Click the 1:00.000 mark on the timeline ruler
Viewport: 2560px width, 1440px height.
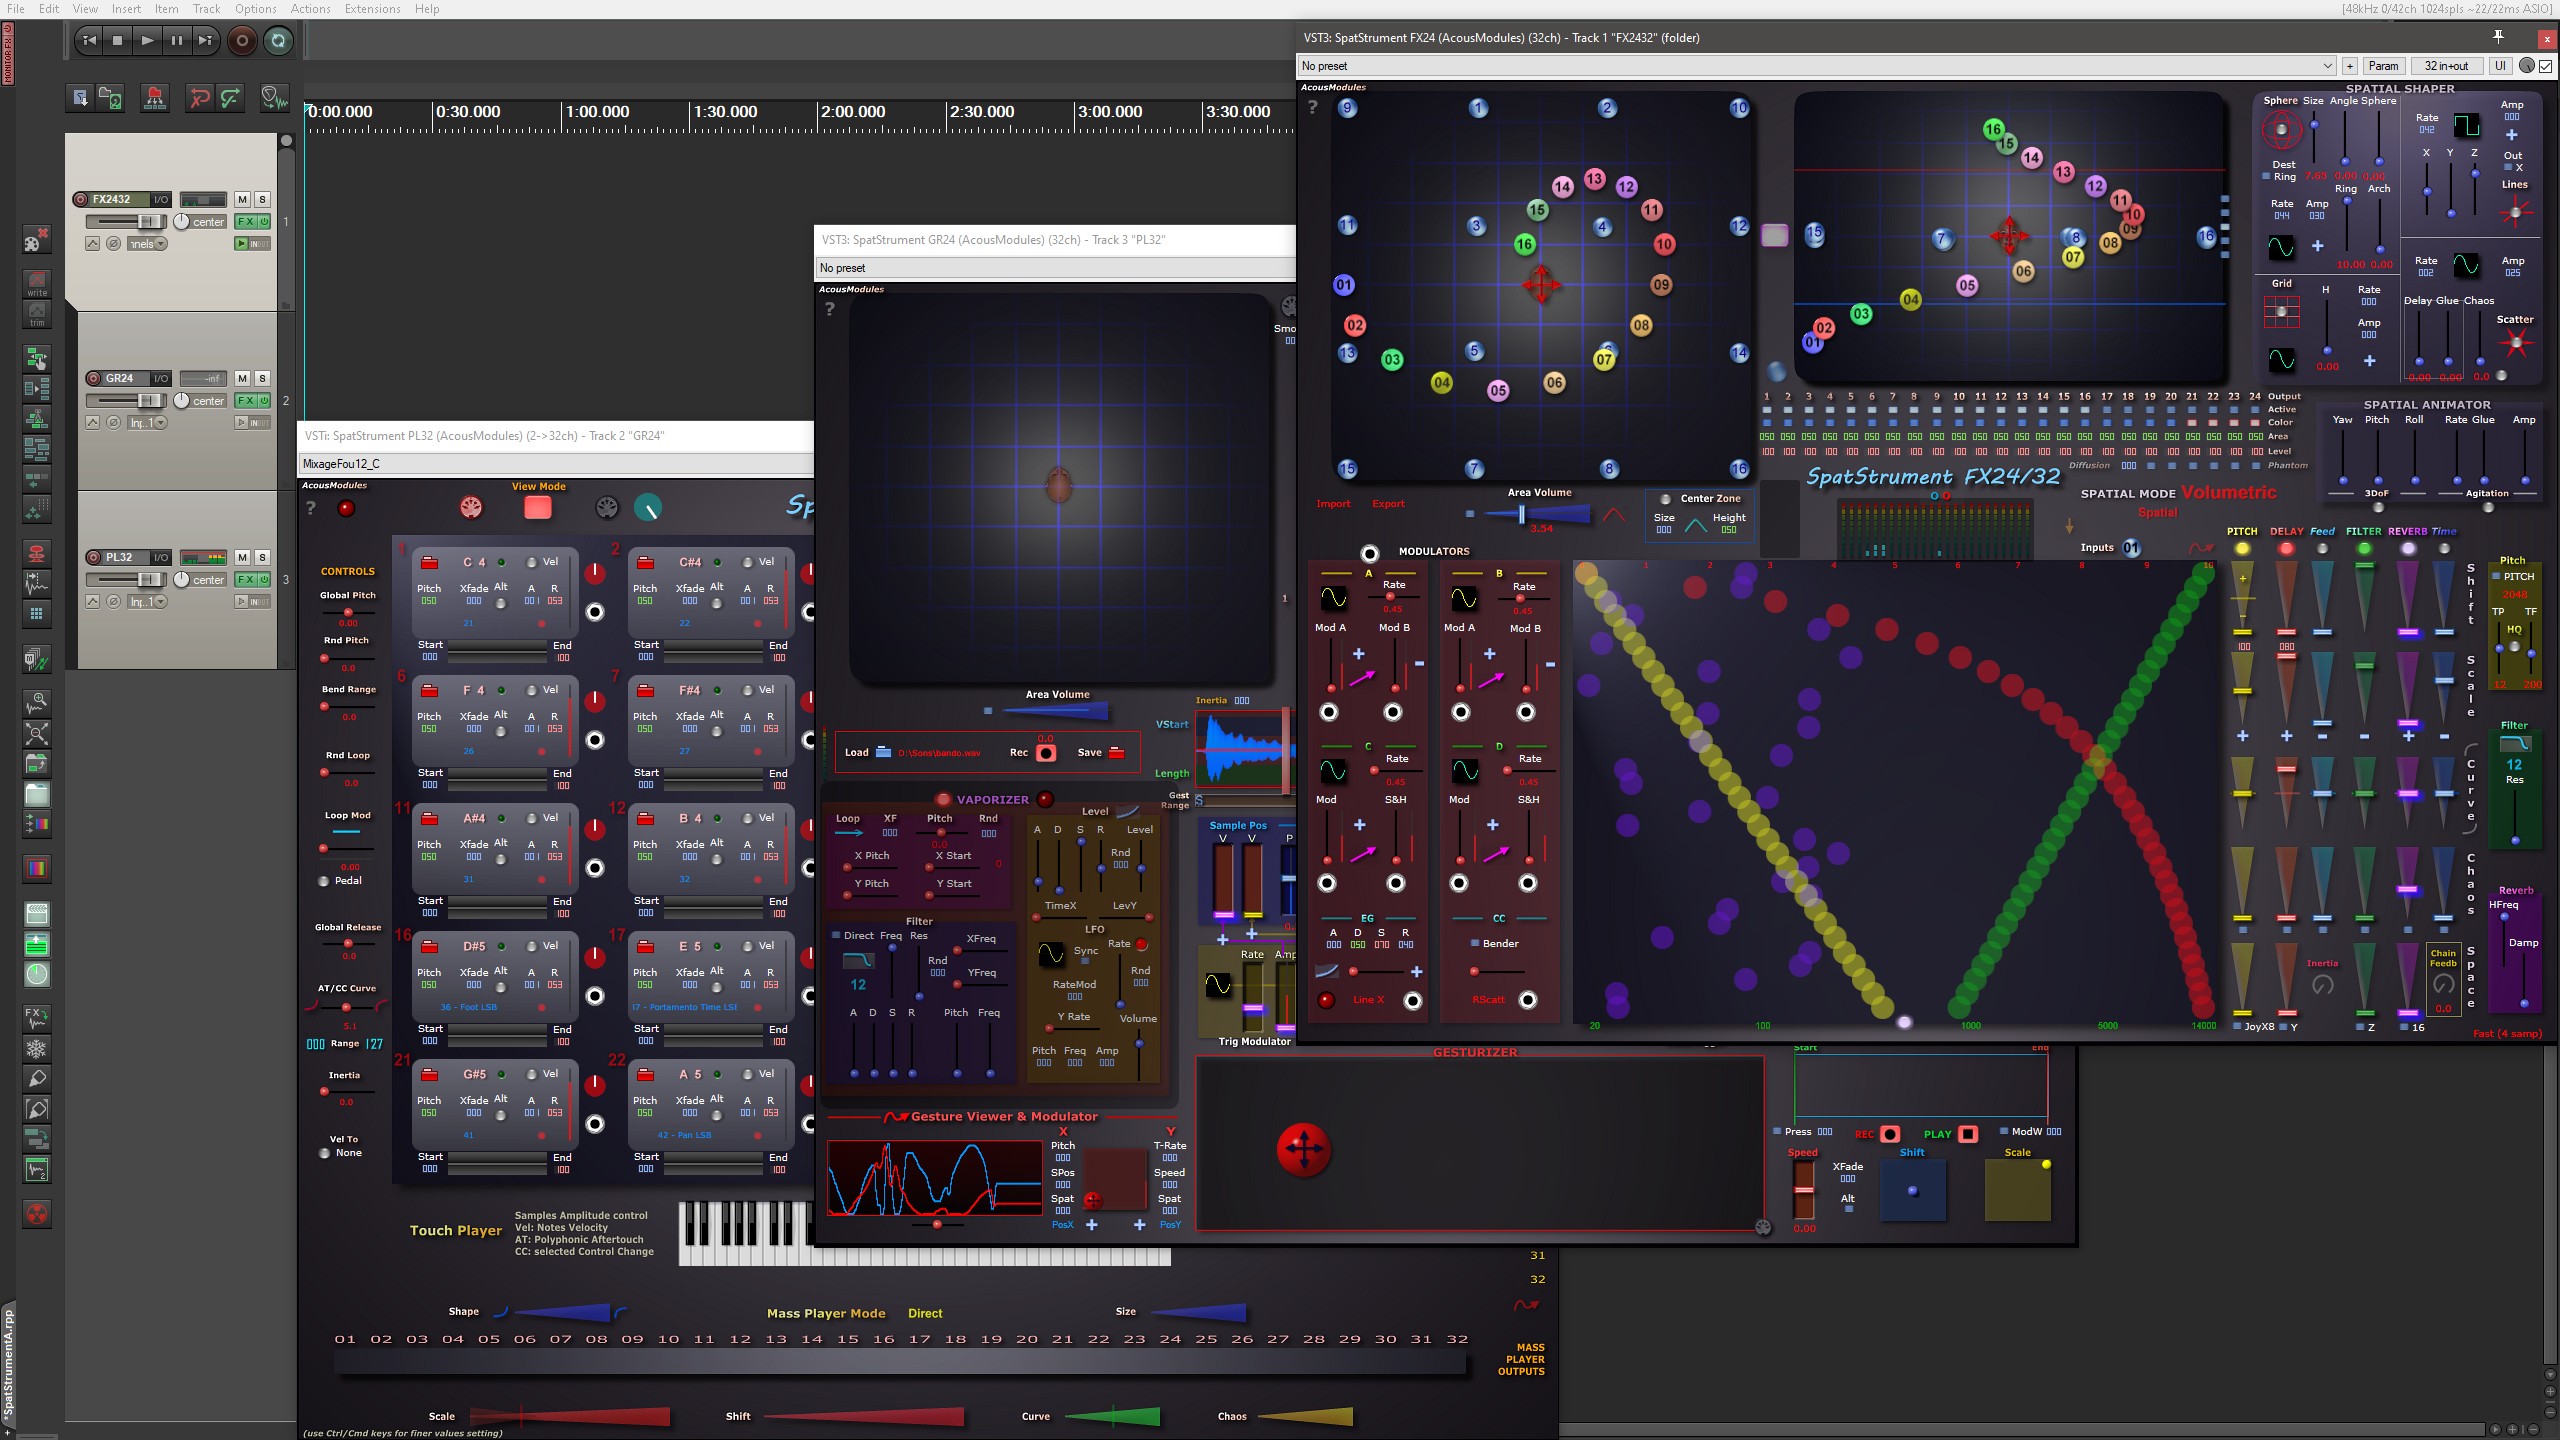pos(597,112)
